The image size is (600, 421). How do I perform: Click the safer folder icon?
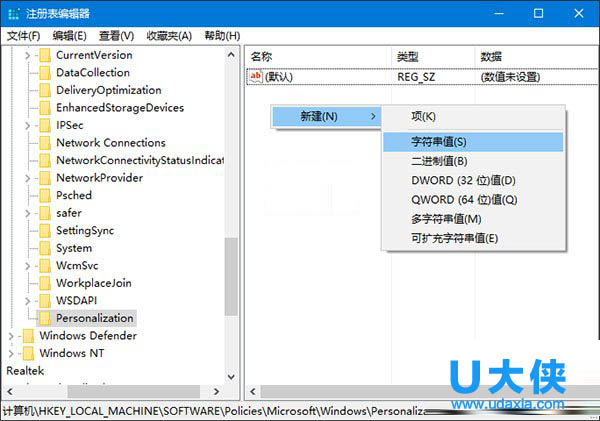click(45, 213)
